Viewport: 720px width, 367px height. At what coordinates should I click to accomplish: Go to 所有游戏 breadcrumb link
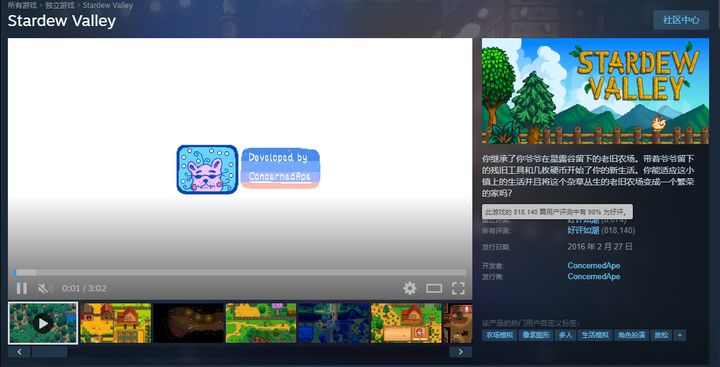22,6
